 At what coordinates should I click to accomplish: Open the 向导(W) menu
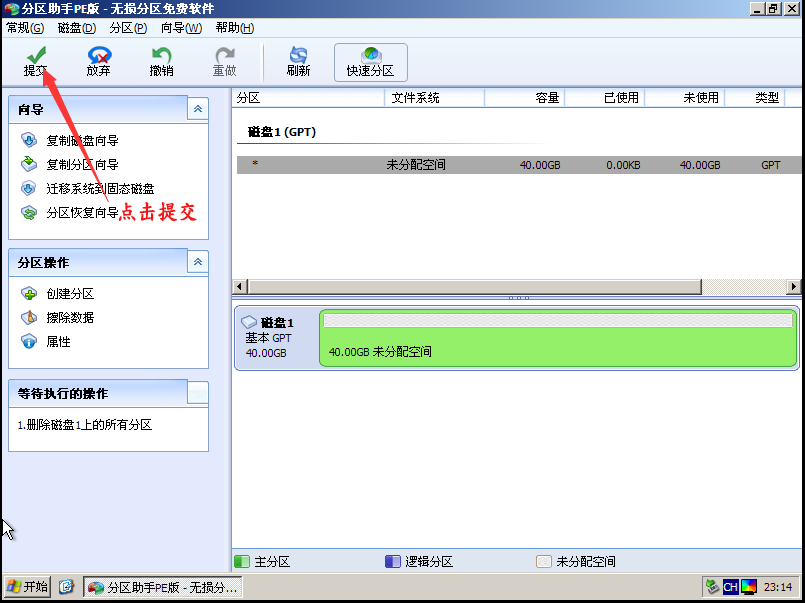181,28
